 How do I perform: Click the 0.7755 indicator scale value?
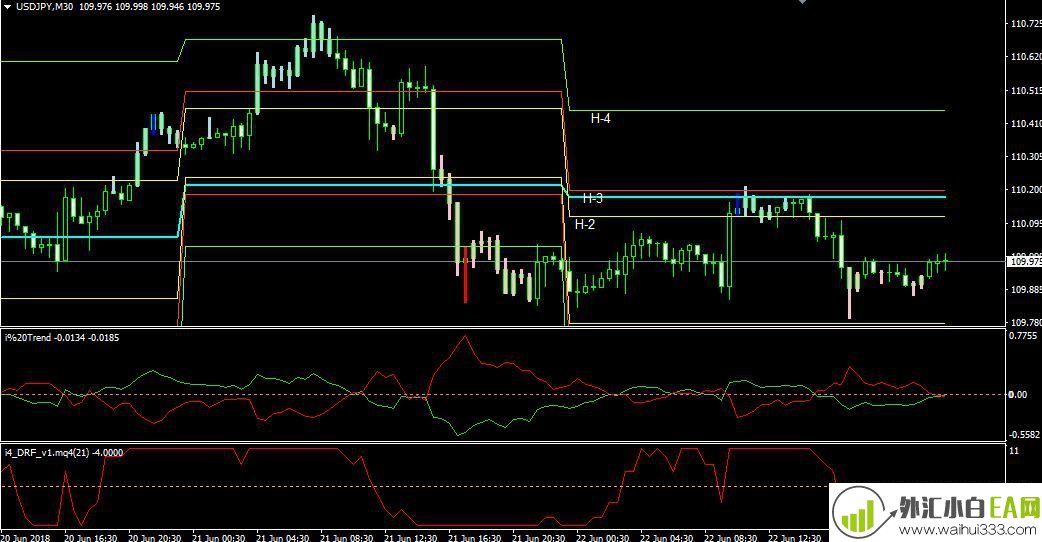pos(1023,336)
